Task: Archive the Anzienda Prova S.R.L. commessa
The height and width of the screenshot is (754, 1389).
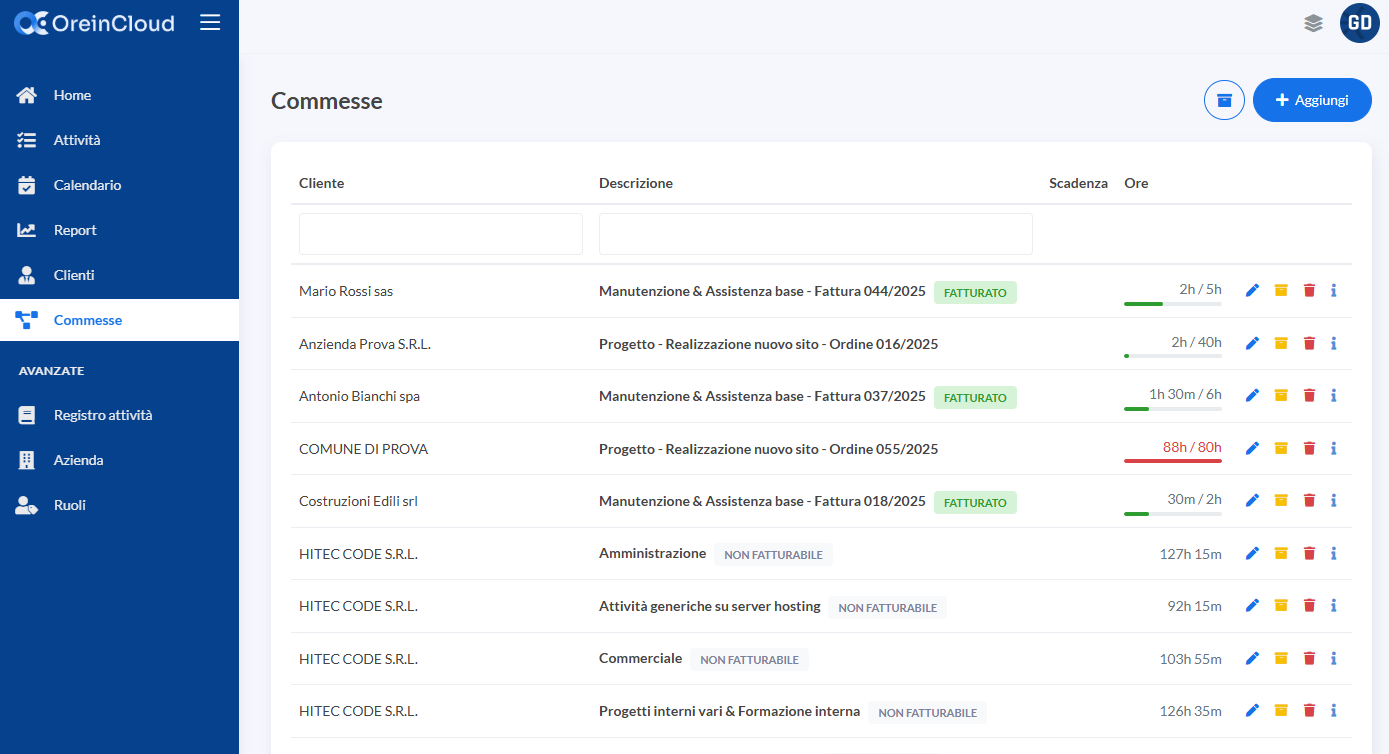Action: point(1281,343)
